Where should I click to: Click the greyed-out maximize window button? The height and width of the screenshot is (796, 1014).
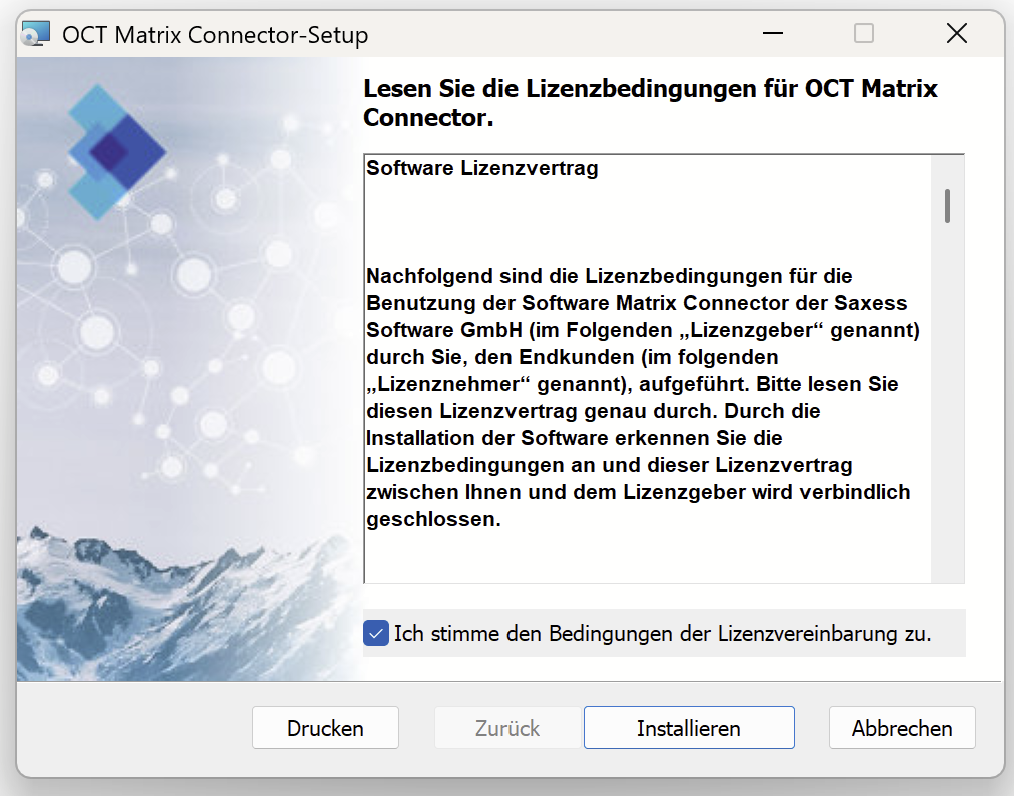[864, 34]
